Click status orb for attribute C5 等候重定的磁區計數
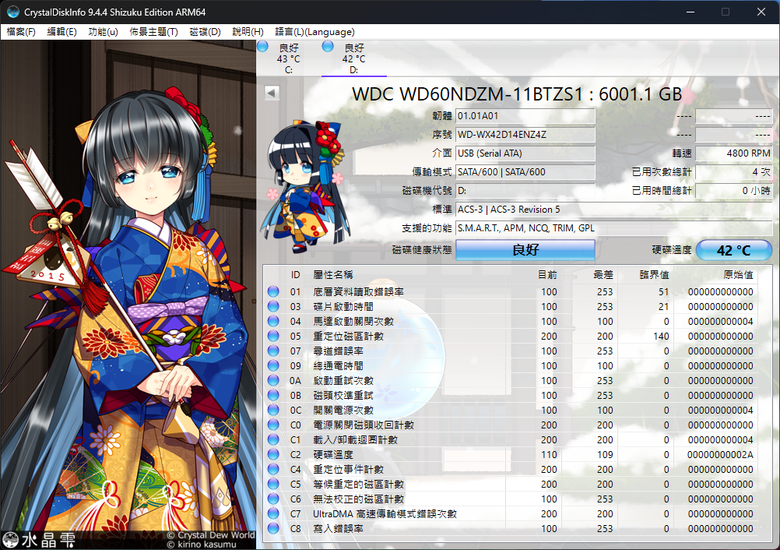Image resolution: width=780 pixels, height=550 pixels. pos(273,484)
